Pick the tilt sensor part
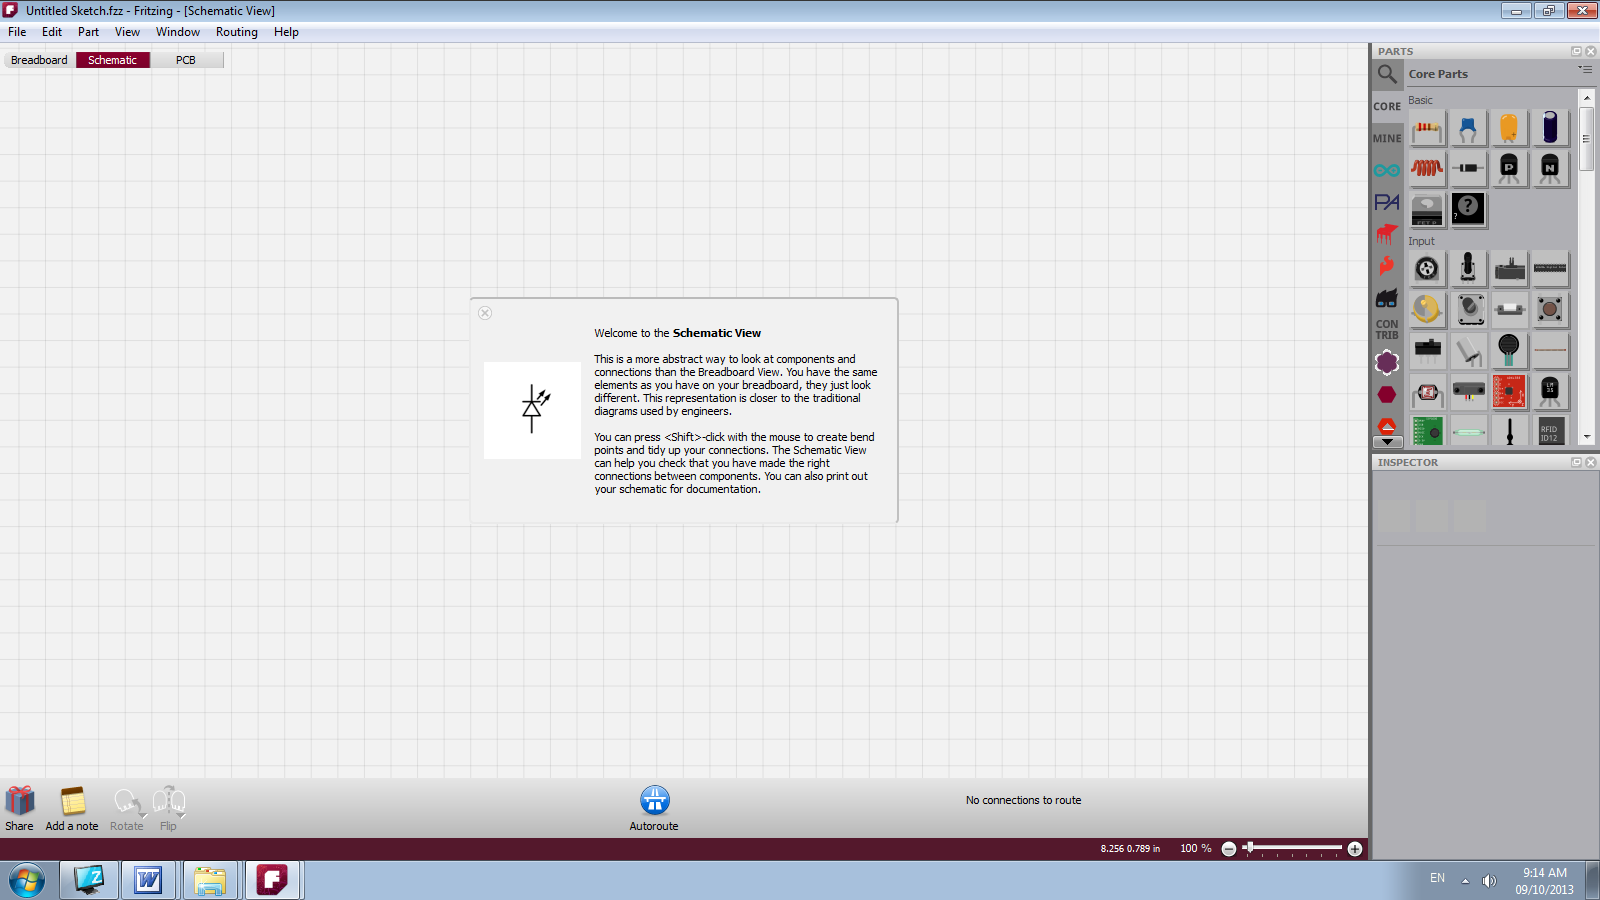This screenshot has width=1600, height=900. click(x=1468, y=351)
